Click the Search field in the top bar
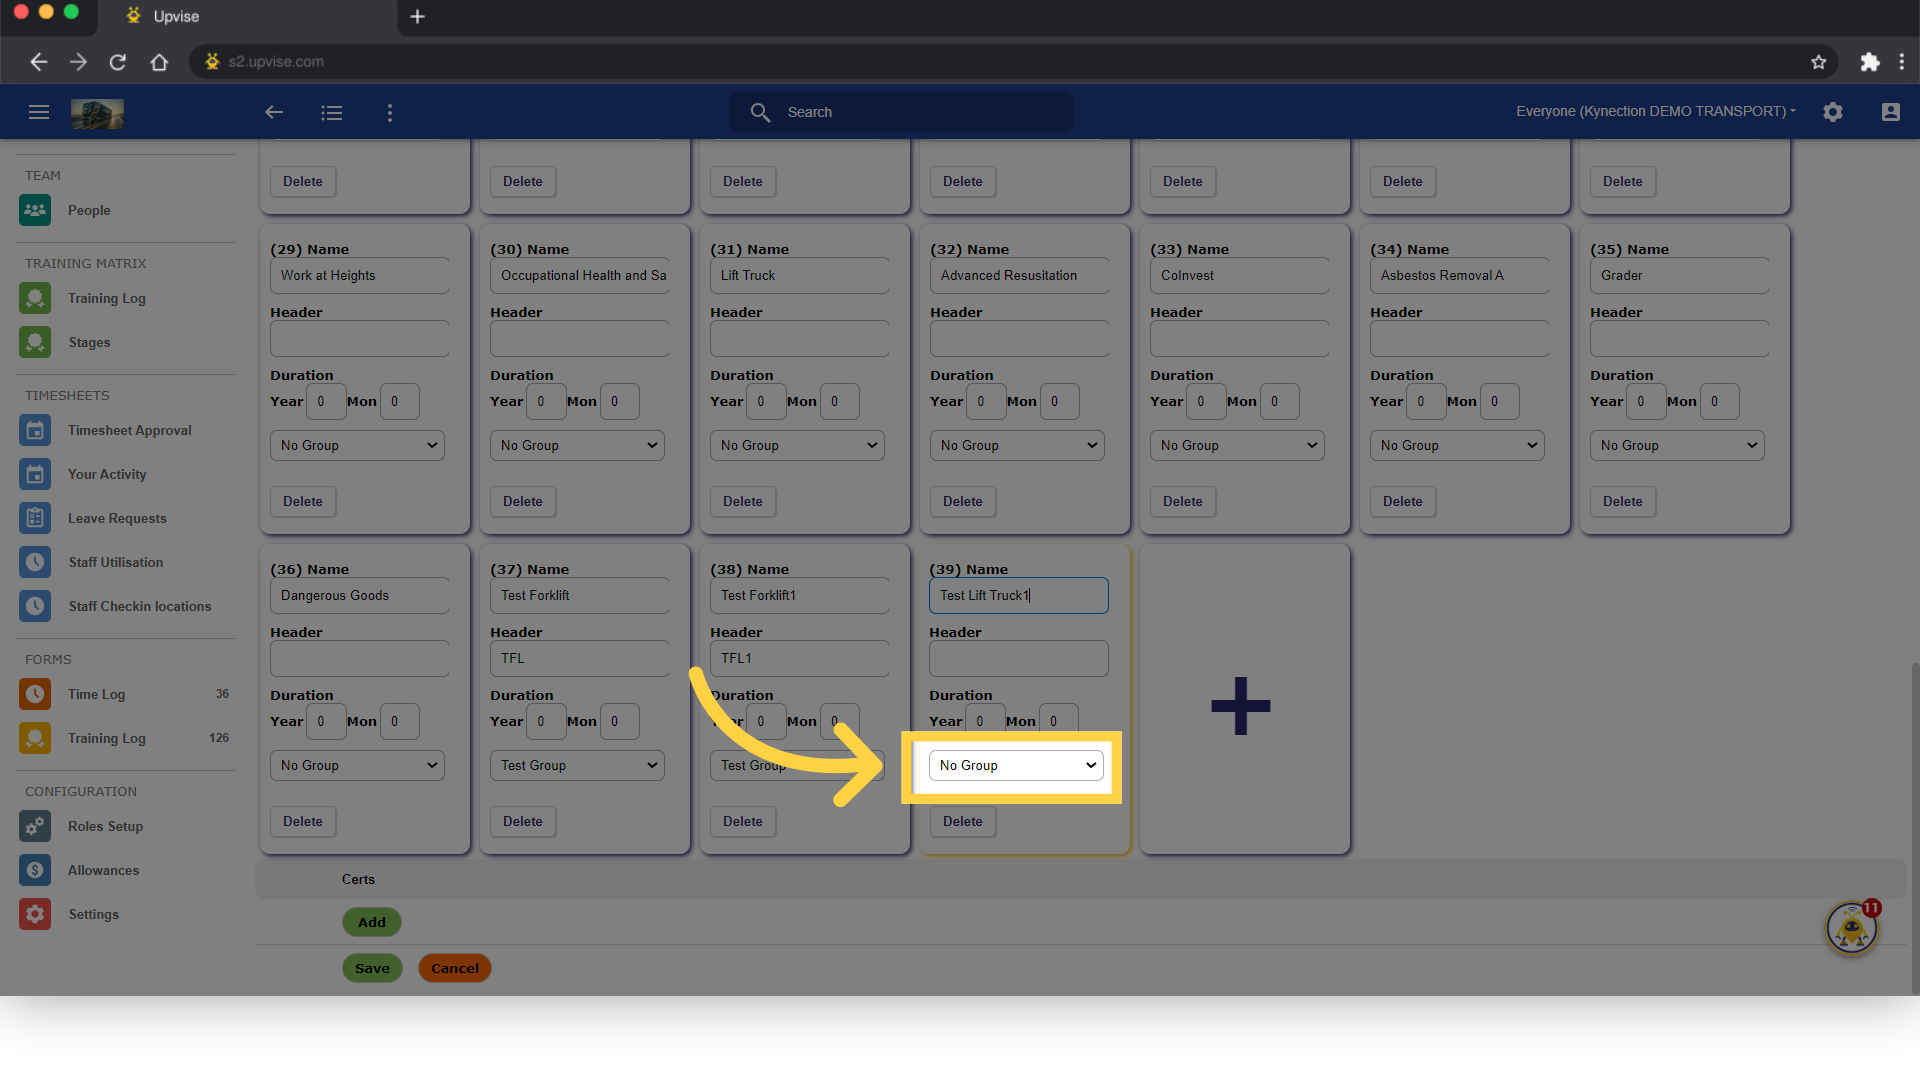 [900, 112]
